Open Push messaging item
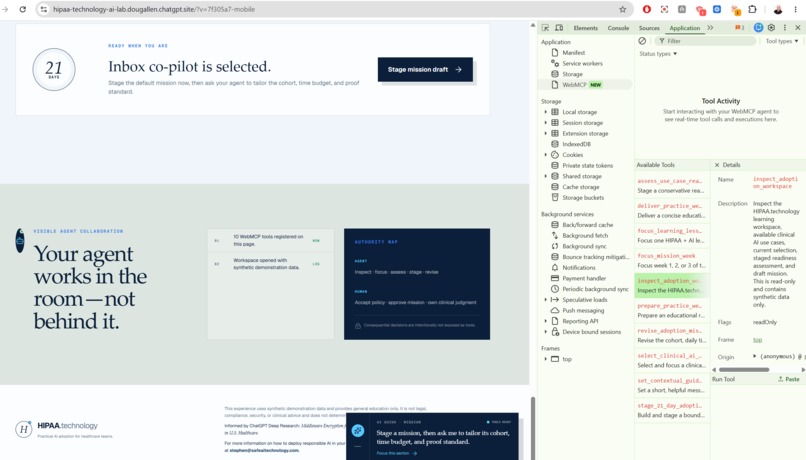806x460 pixels. tap(583, 310)
